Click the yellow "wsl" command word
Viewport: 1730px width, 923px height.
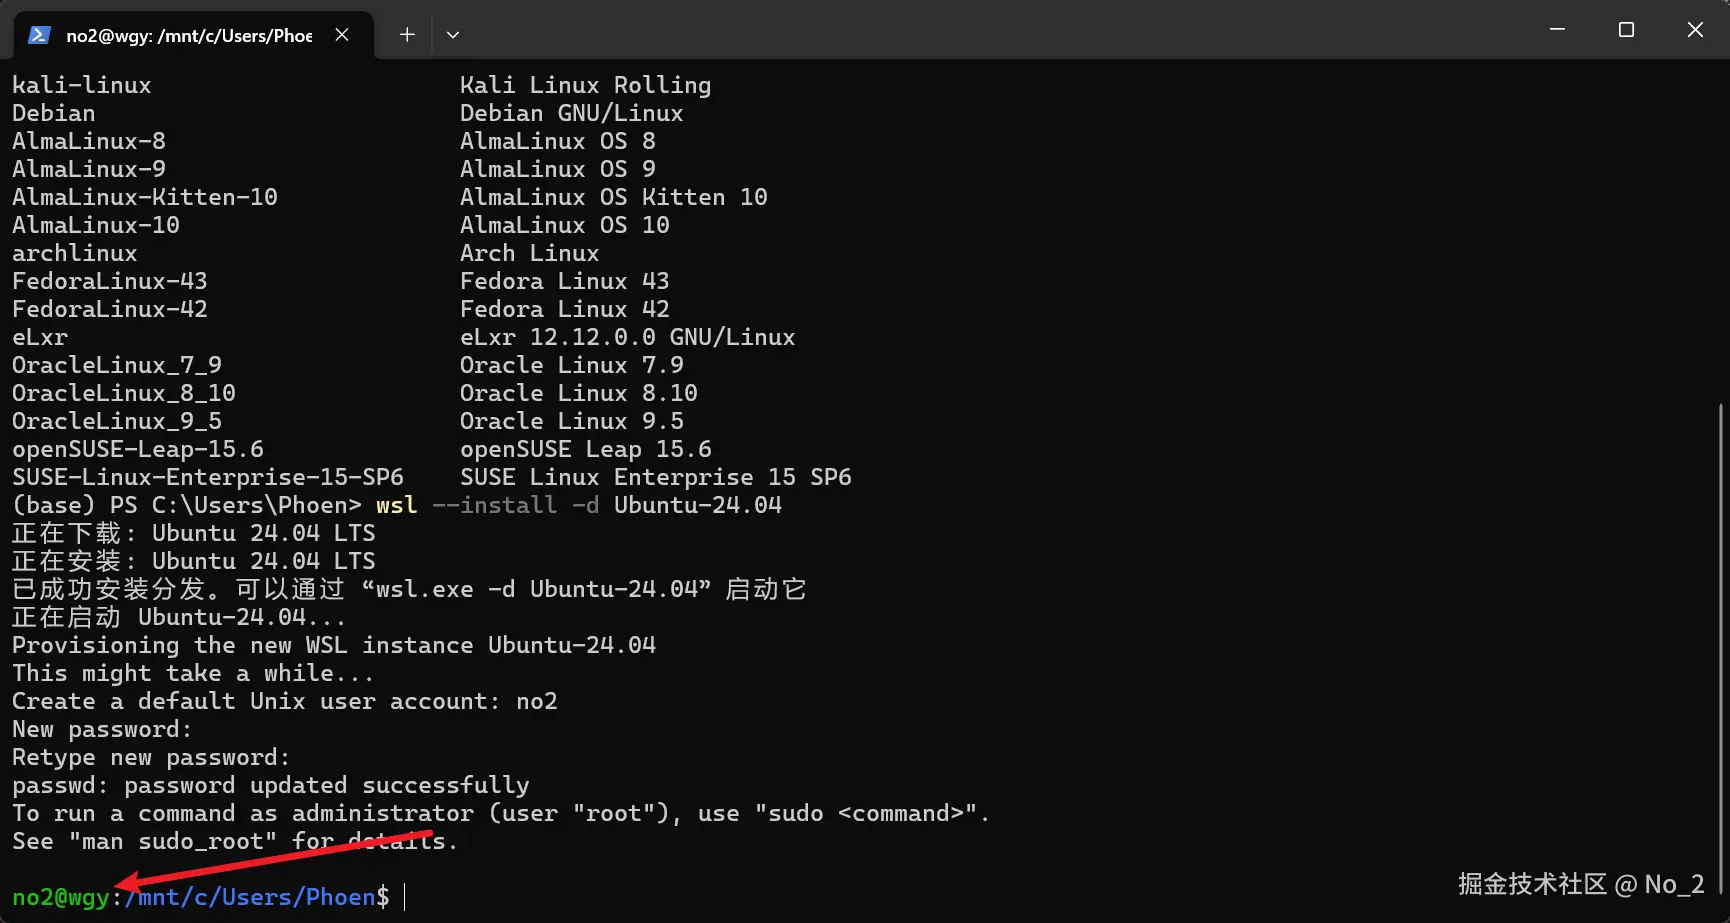(x=396, y=505)
